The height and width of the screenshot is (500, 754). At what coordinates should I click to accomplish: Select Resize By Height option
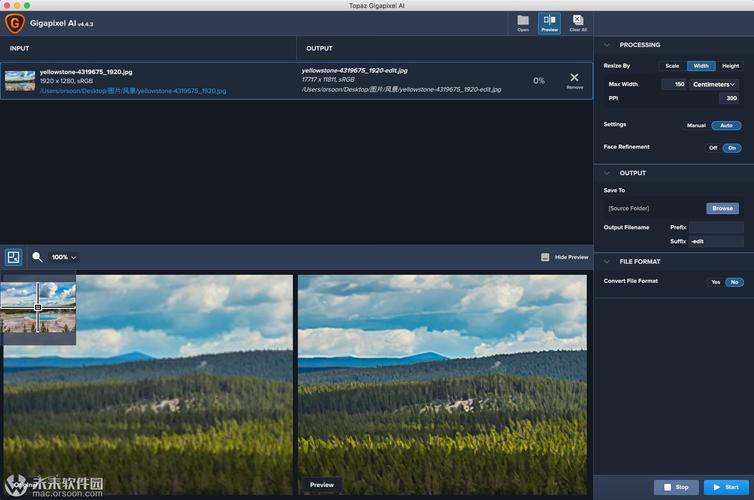coord(730,66)
